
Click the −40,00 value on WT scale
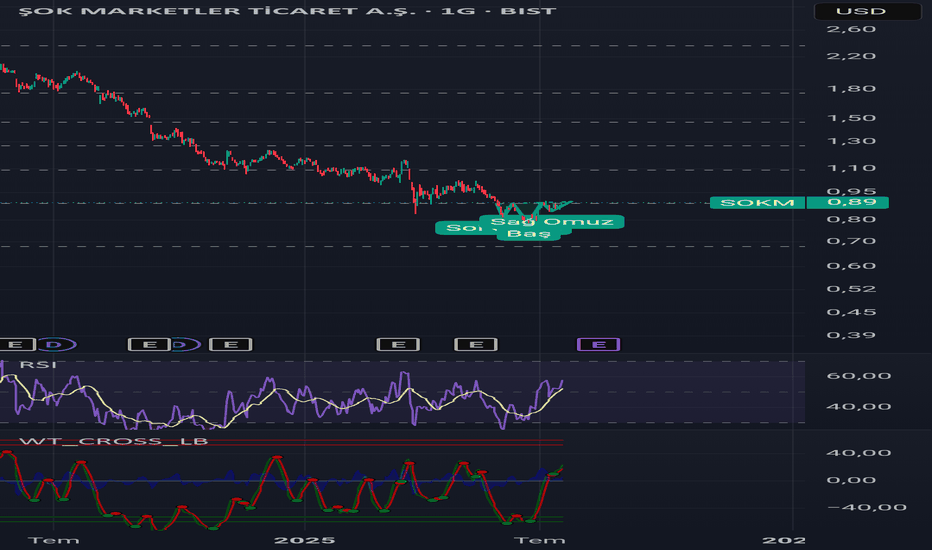coord(866,507)
